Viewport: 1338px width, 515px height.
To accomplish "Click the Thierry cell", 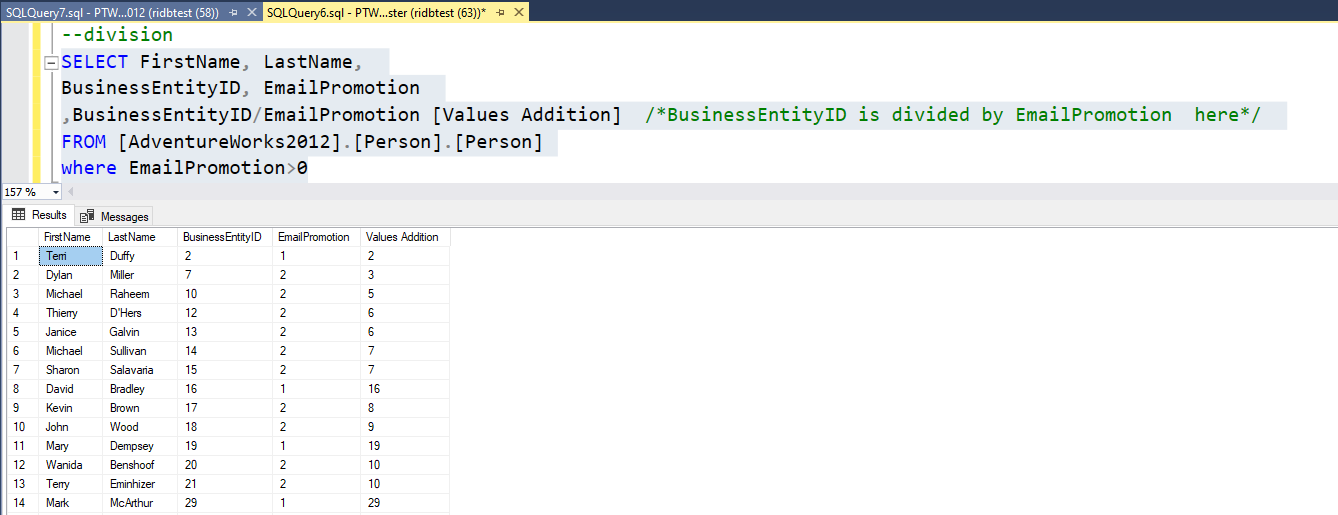I will 70,313.
